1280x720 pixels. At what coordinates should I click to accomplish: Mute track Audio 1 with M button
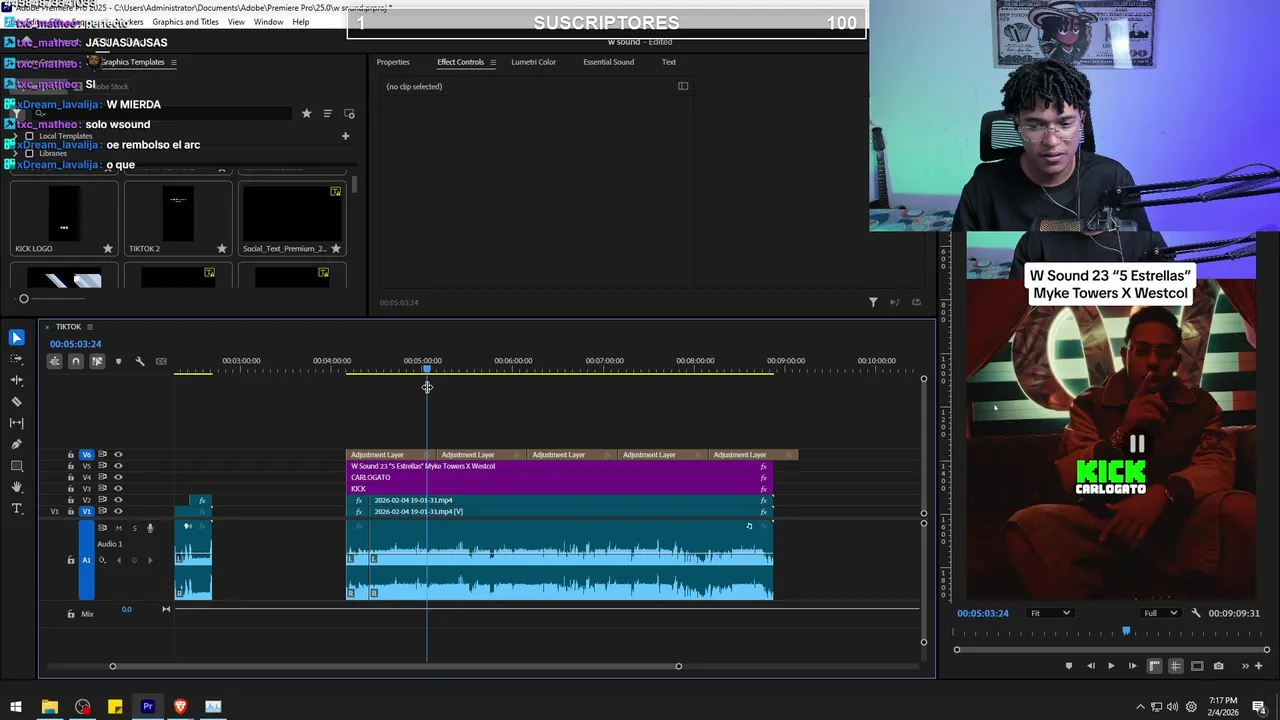[x=118, y=528]
